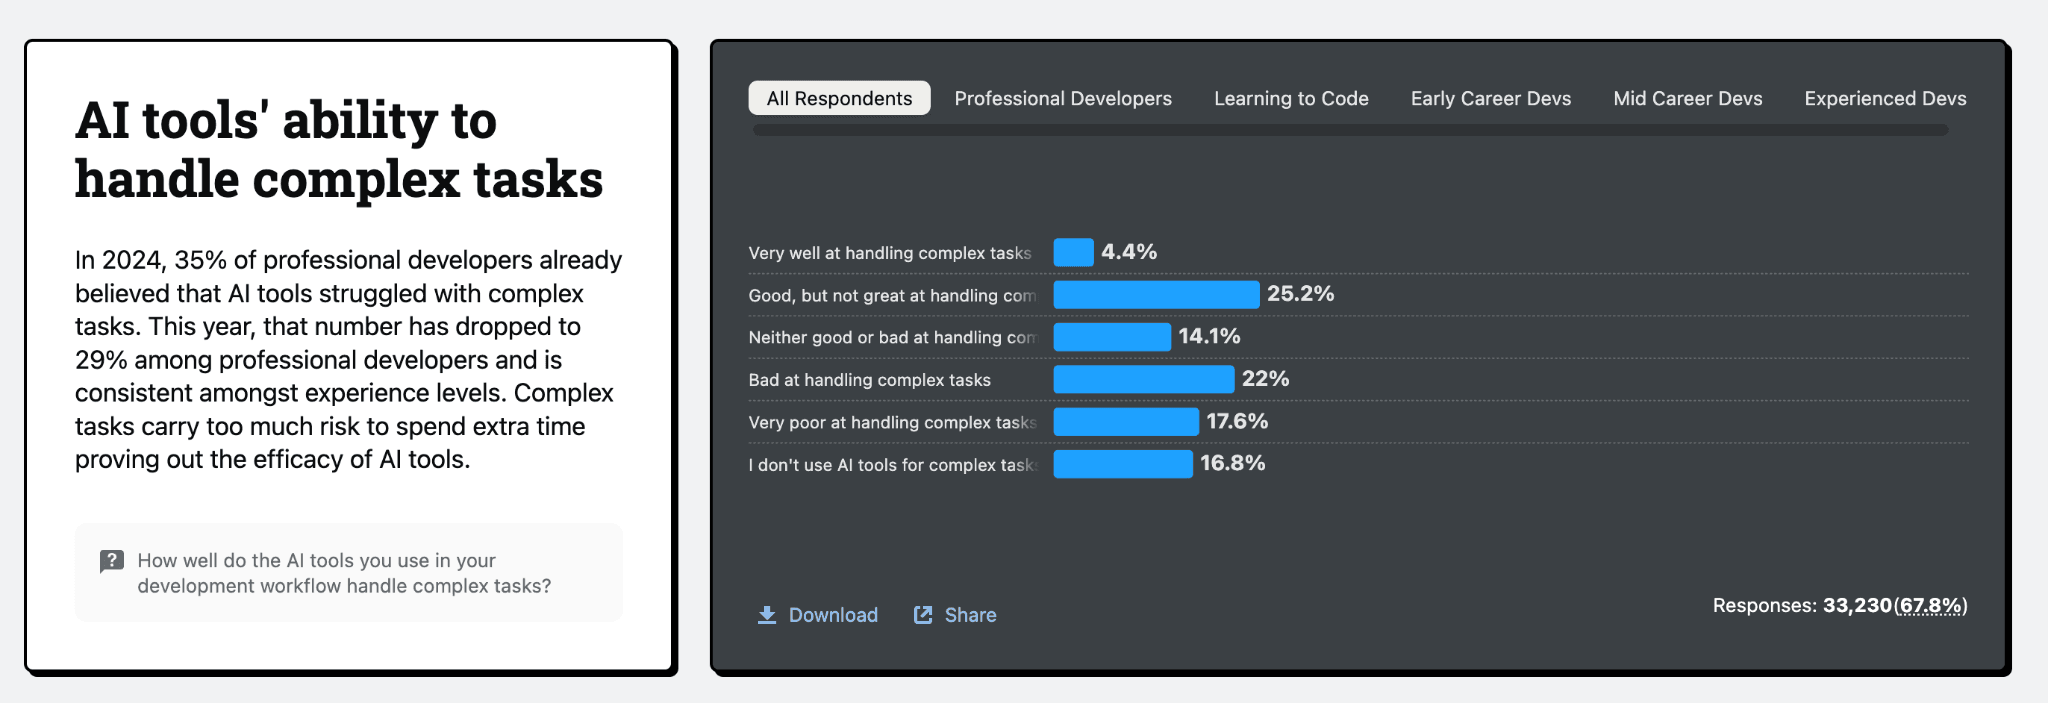Click the Download arrow icon

767,615
